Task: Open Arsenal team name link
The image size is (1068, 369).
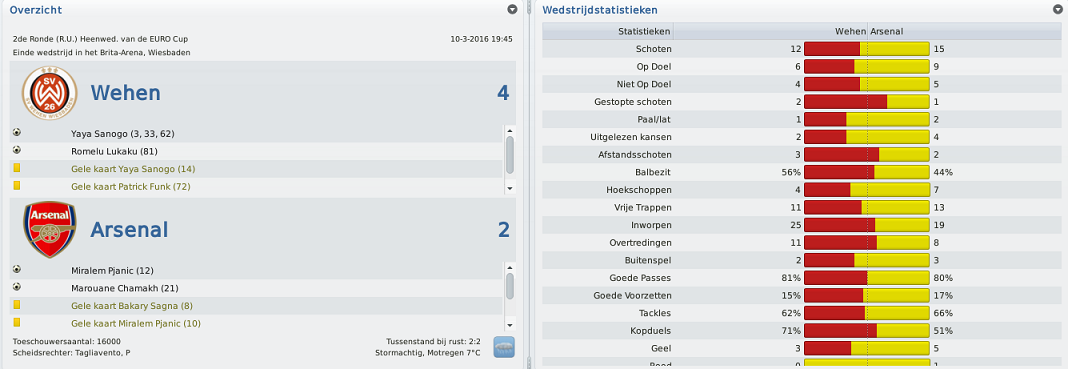Action: [129, 229]
